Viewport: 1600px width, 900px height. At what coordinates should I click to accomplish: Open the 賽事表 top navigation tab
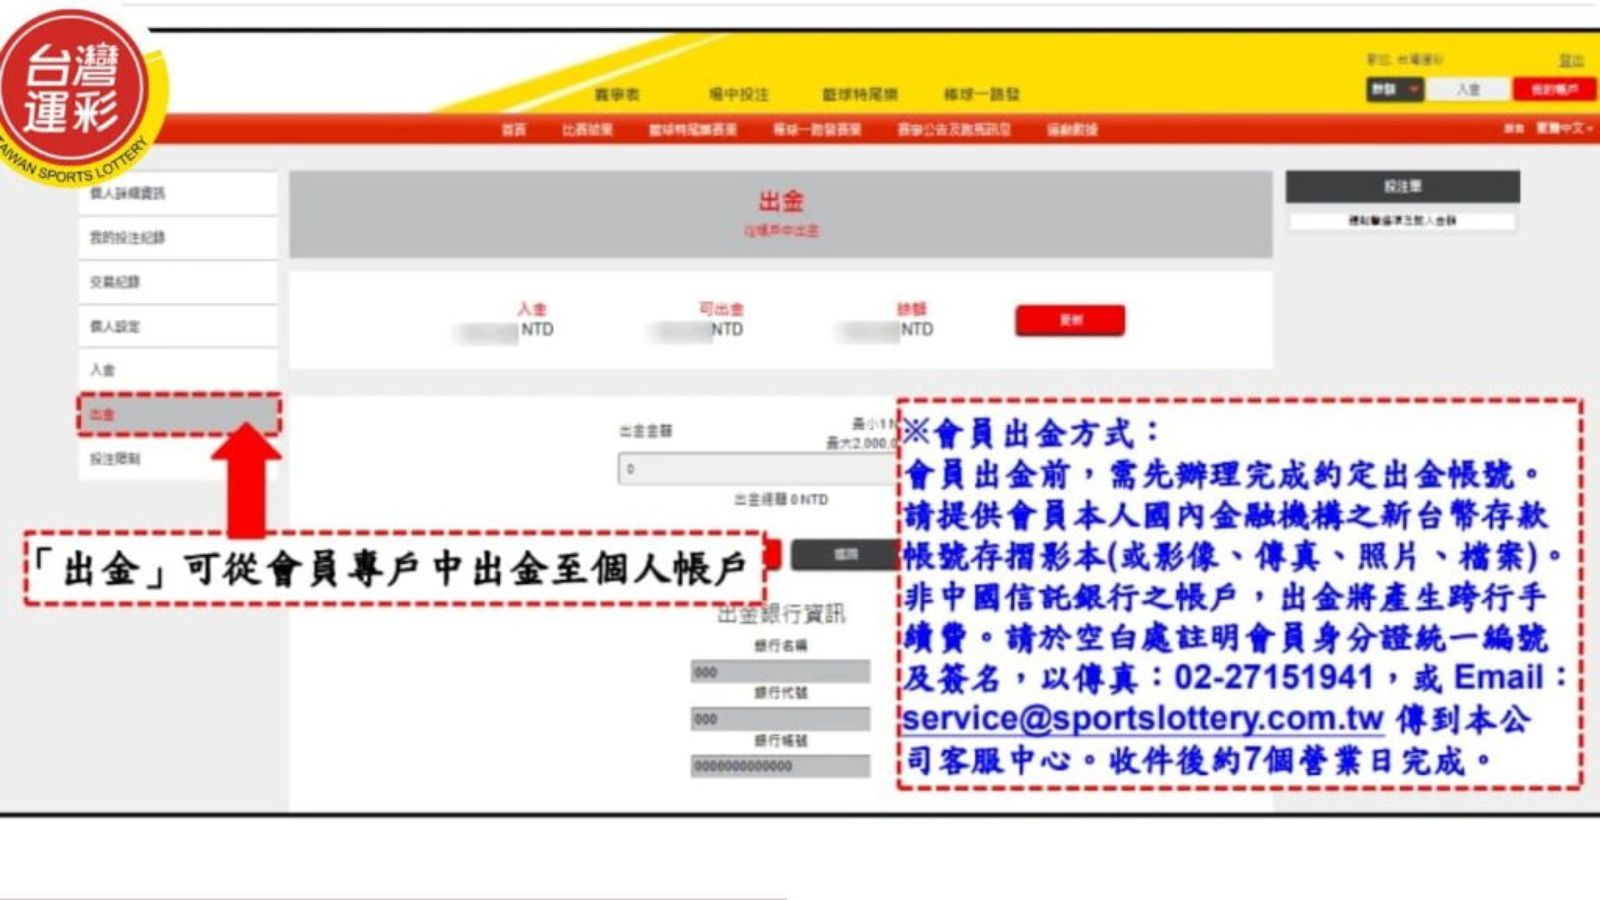click(x=616, y=94)
